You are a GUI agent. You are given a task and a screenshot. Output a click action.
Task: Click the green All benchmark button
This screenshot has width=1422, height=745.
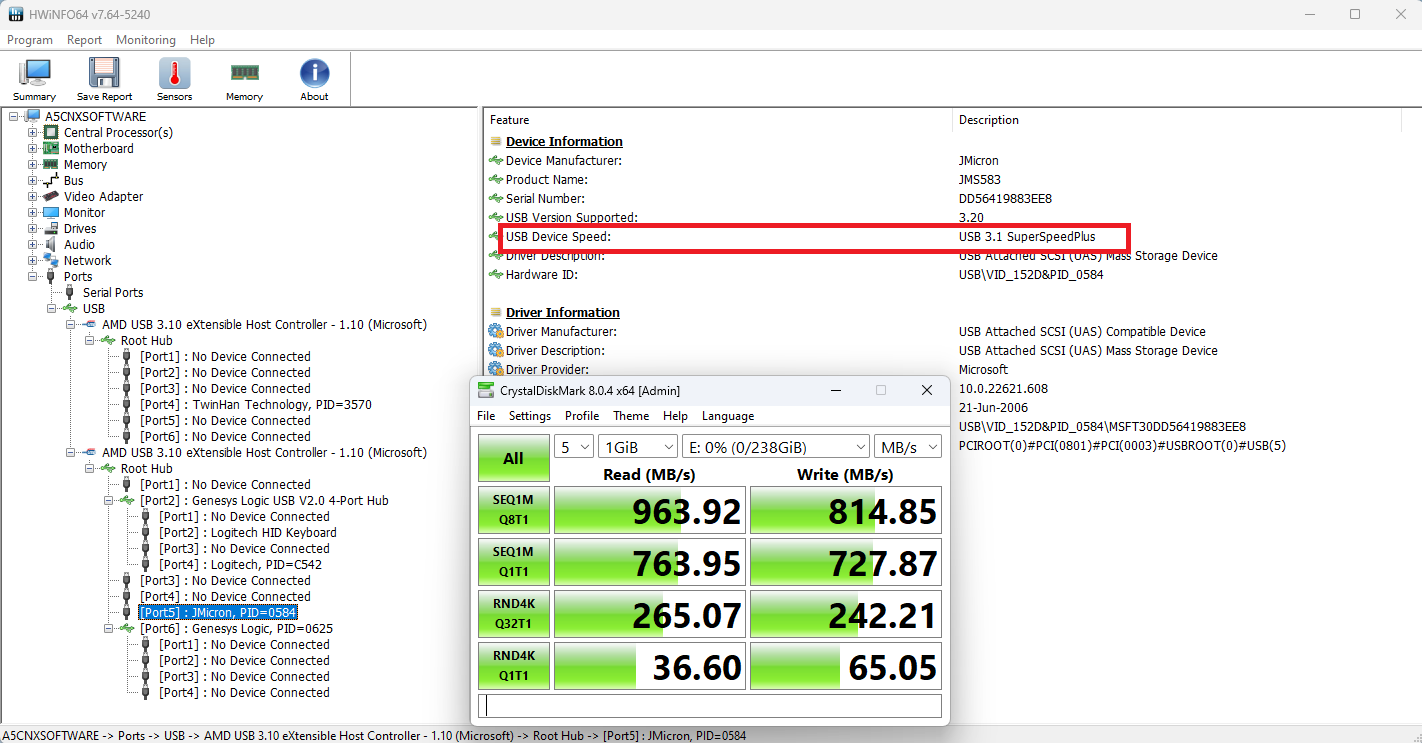[513, 458]
